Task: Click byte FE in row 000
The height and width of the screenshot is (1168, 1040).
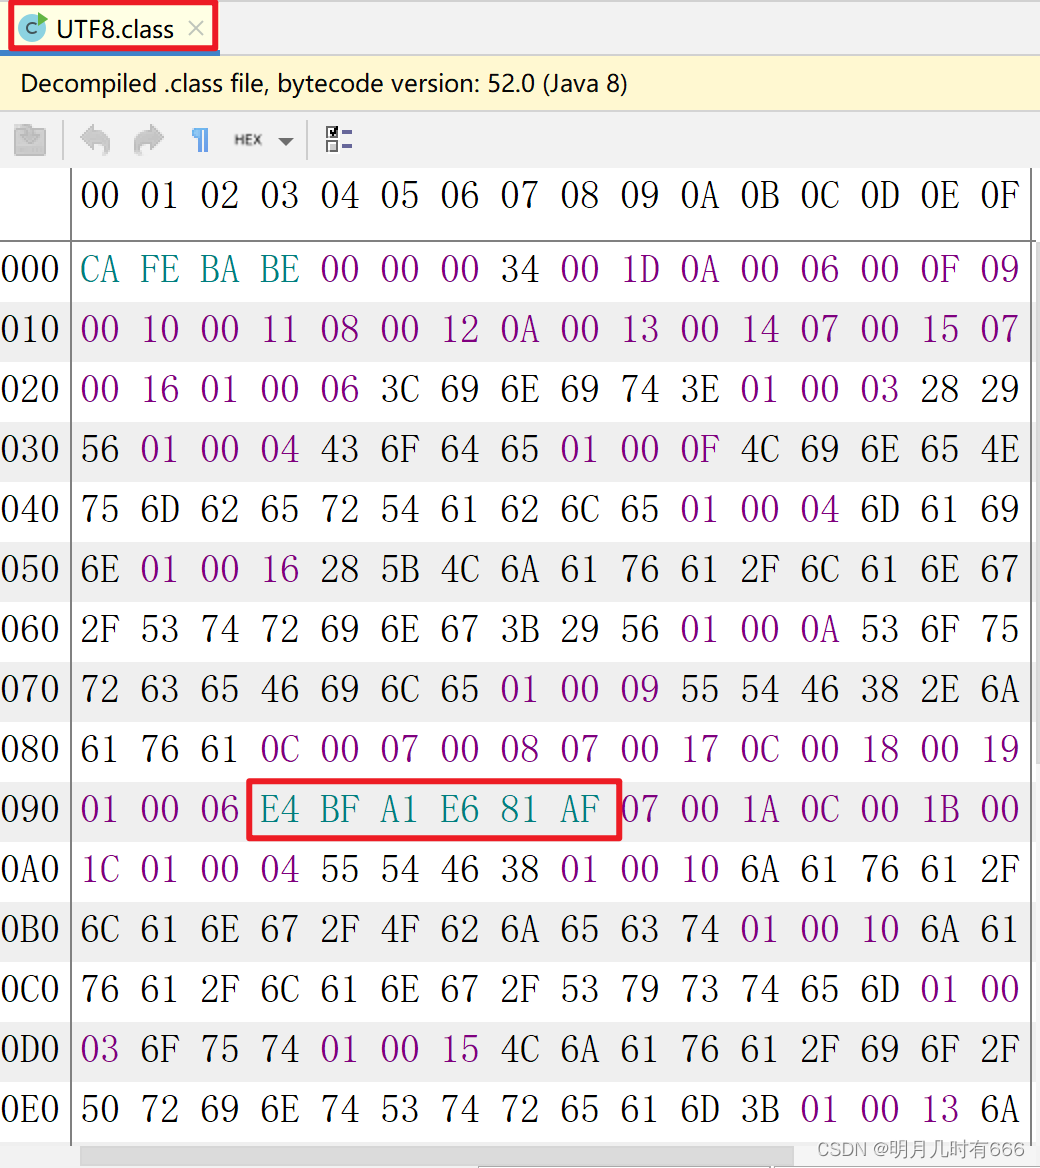Action: [159, 270]
